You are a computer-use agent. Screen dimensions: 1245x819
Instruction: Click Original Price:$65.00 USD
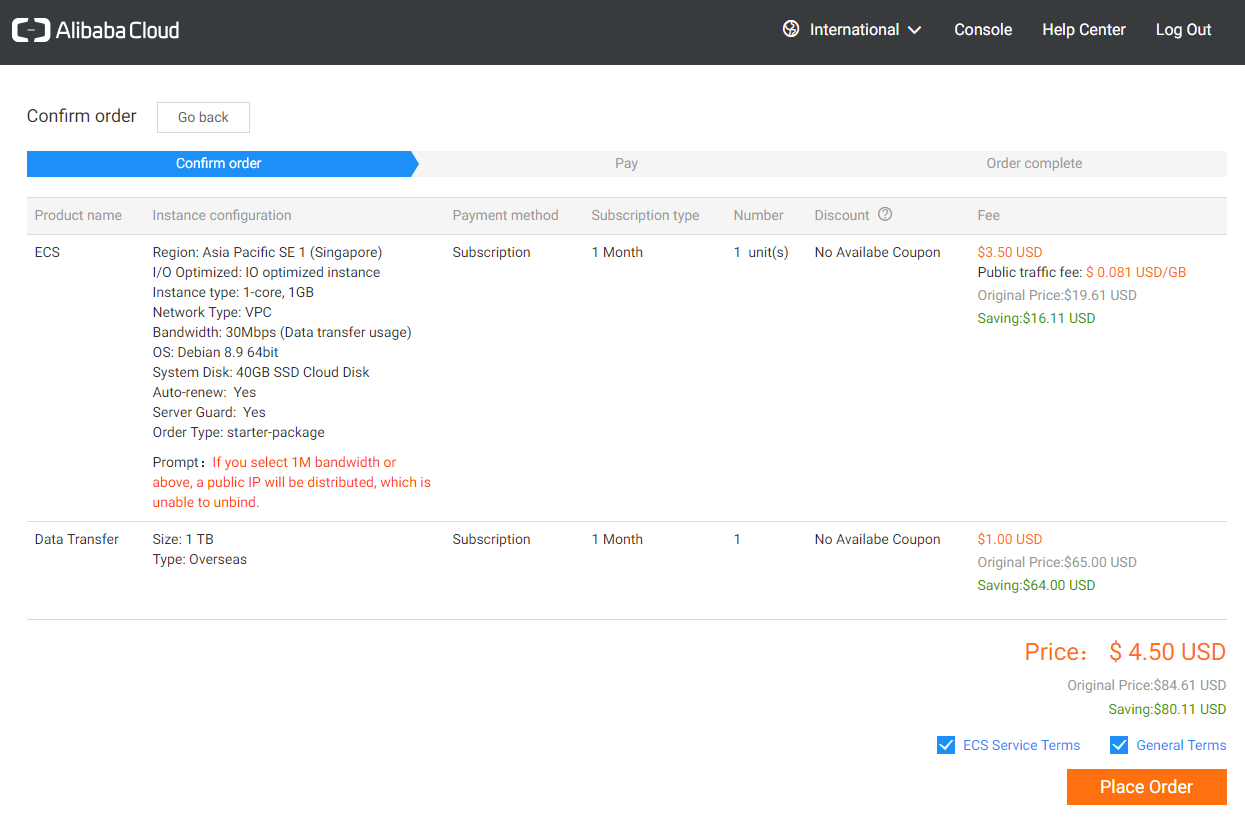point(1057,562)
